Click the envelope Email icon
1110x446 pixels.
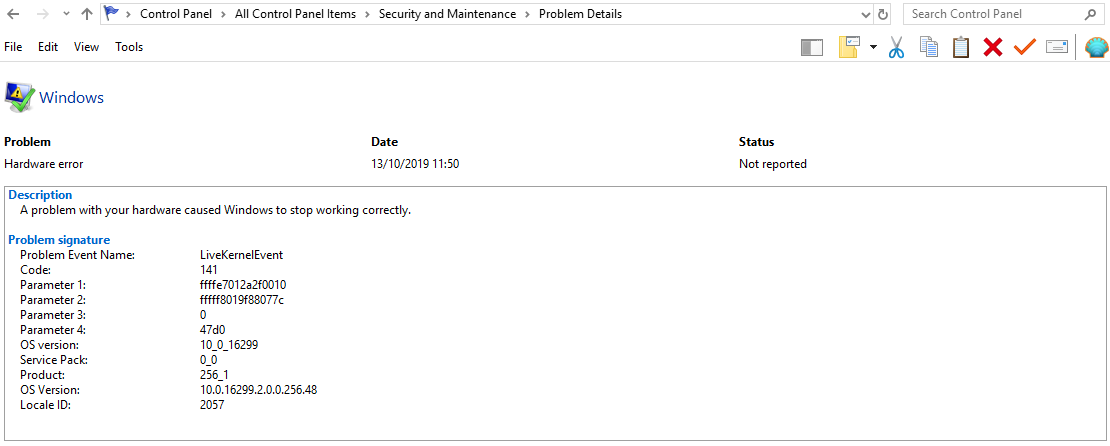point(1057,47)
